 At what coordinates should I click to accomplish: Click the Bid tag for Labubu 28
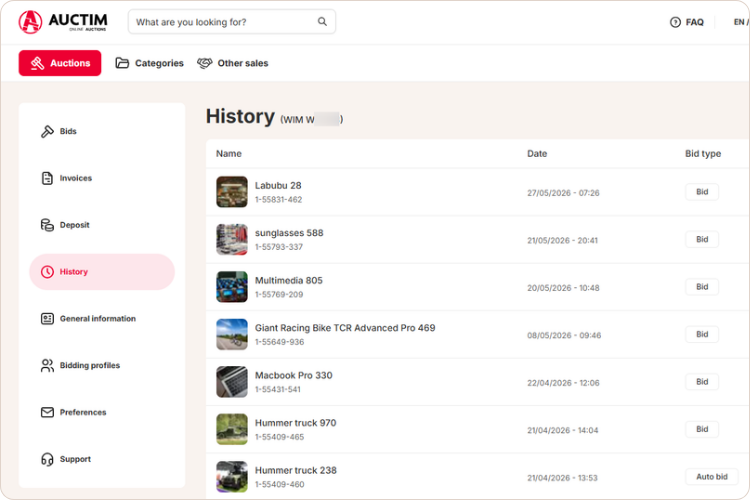[x=702, y=192]
